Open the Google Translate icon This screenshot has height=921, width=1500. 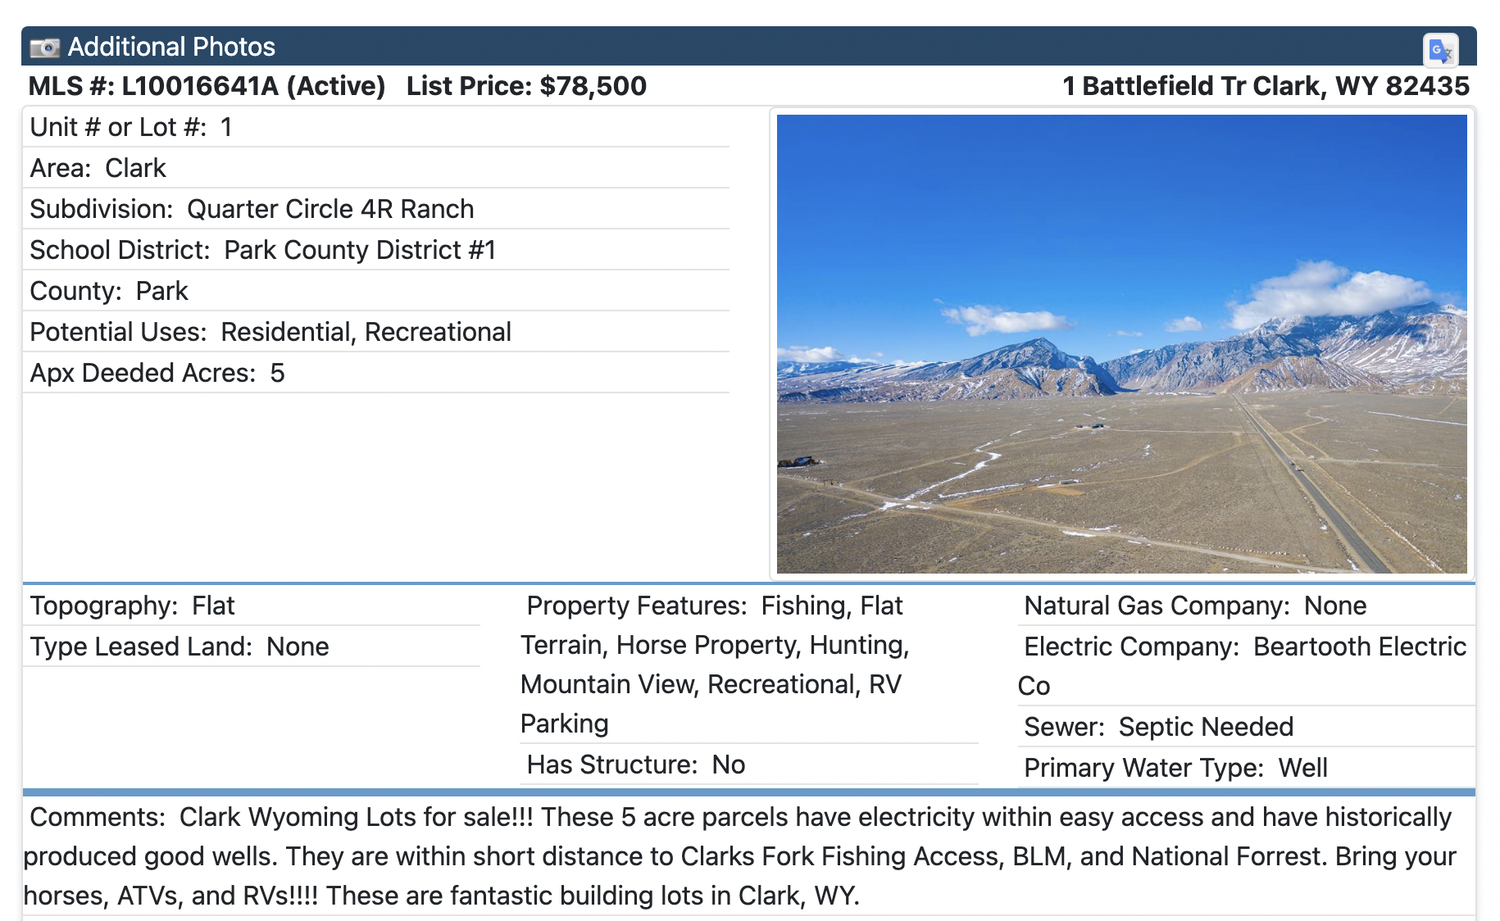(x=1440, y=49)
